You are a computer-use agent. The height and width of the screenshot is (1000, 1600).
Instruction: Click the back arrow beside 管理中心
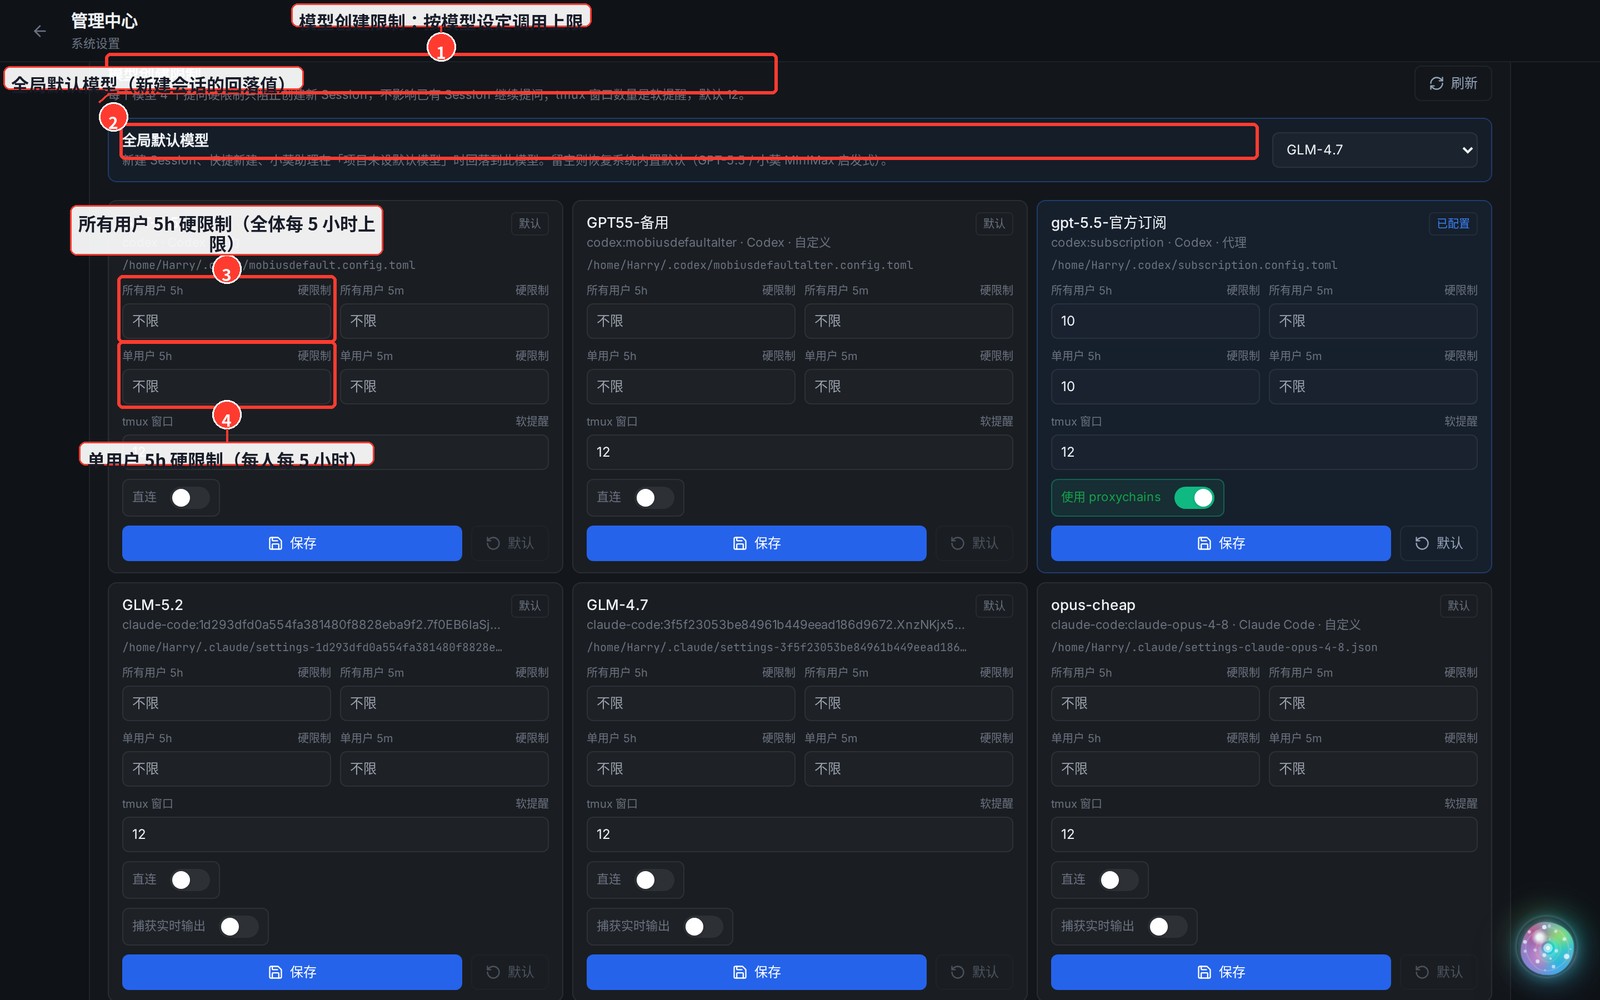click(x=40, y=31)
